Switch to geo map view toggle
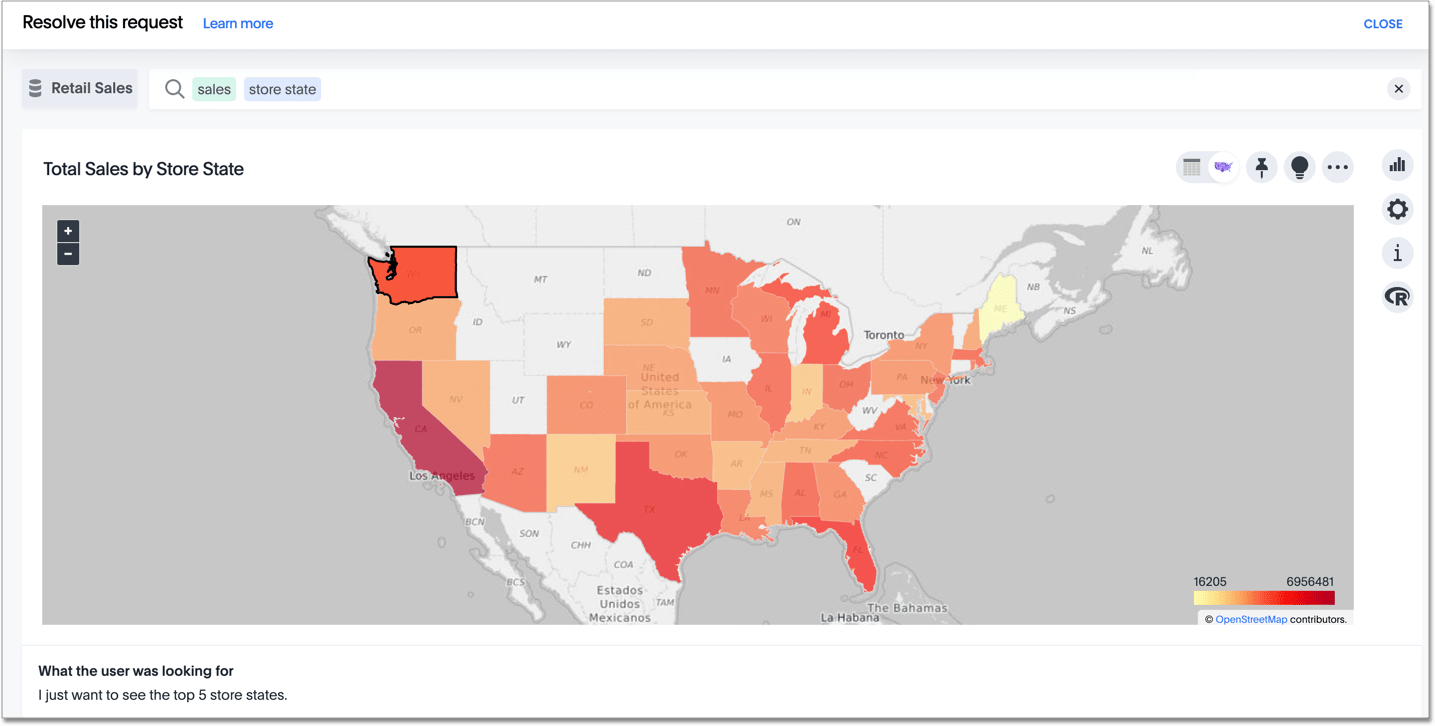This screenshot has width=1435, height=726. point(1223,167)
